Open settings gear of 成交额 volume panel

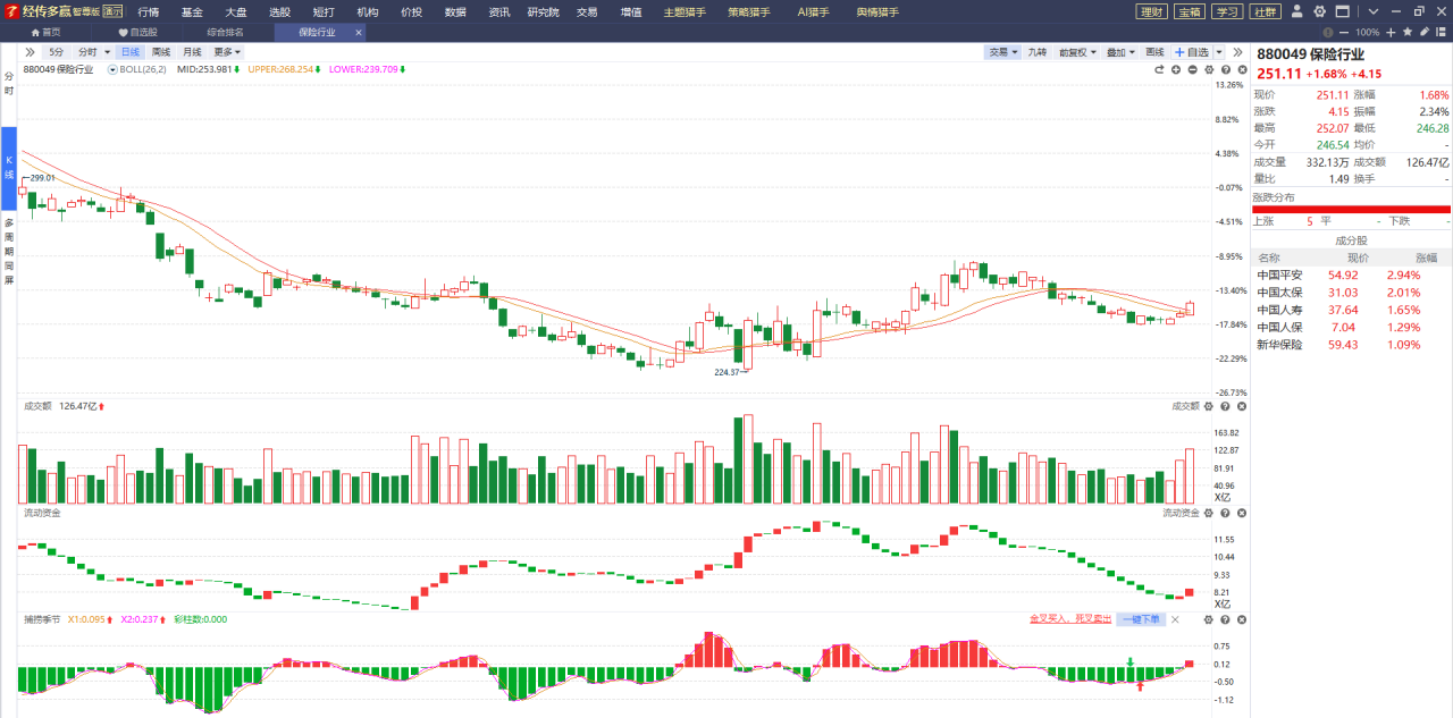tap(1208, 406)
